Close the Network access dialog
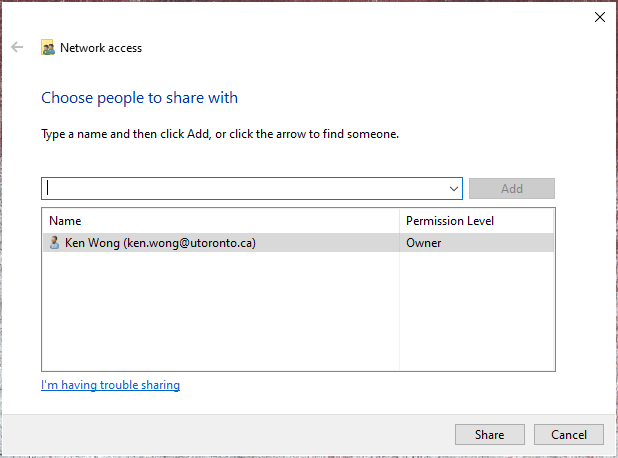The height and width of the screenshot is (458, 618). [599, 17]
